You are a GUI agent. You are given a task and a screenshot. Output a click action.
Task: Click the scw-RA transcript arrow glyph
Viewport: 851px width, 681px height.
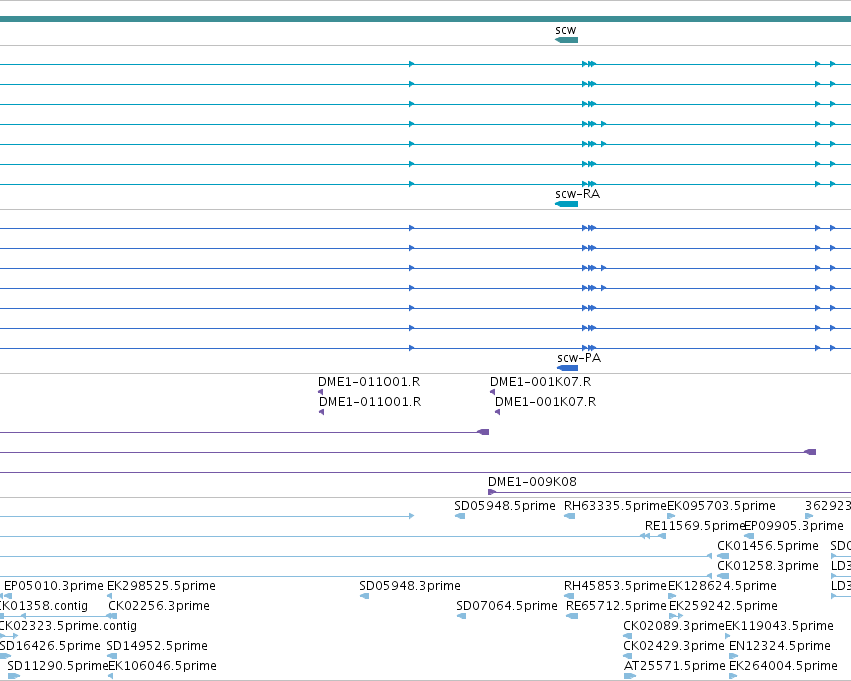[x=567, y=204]
